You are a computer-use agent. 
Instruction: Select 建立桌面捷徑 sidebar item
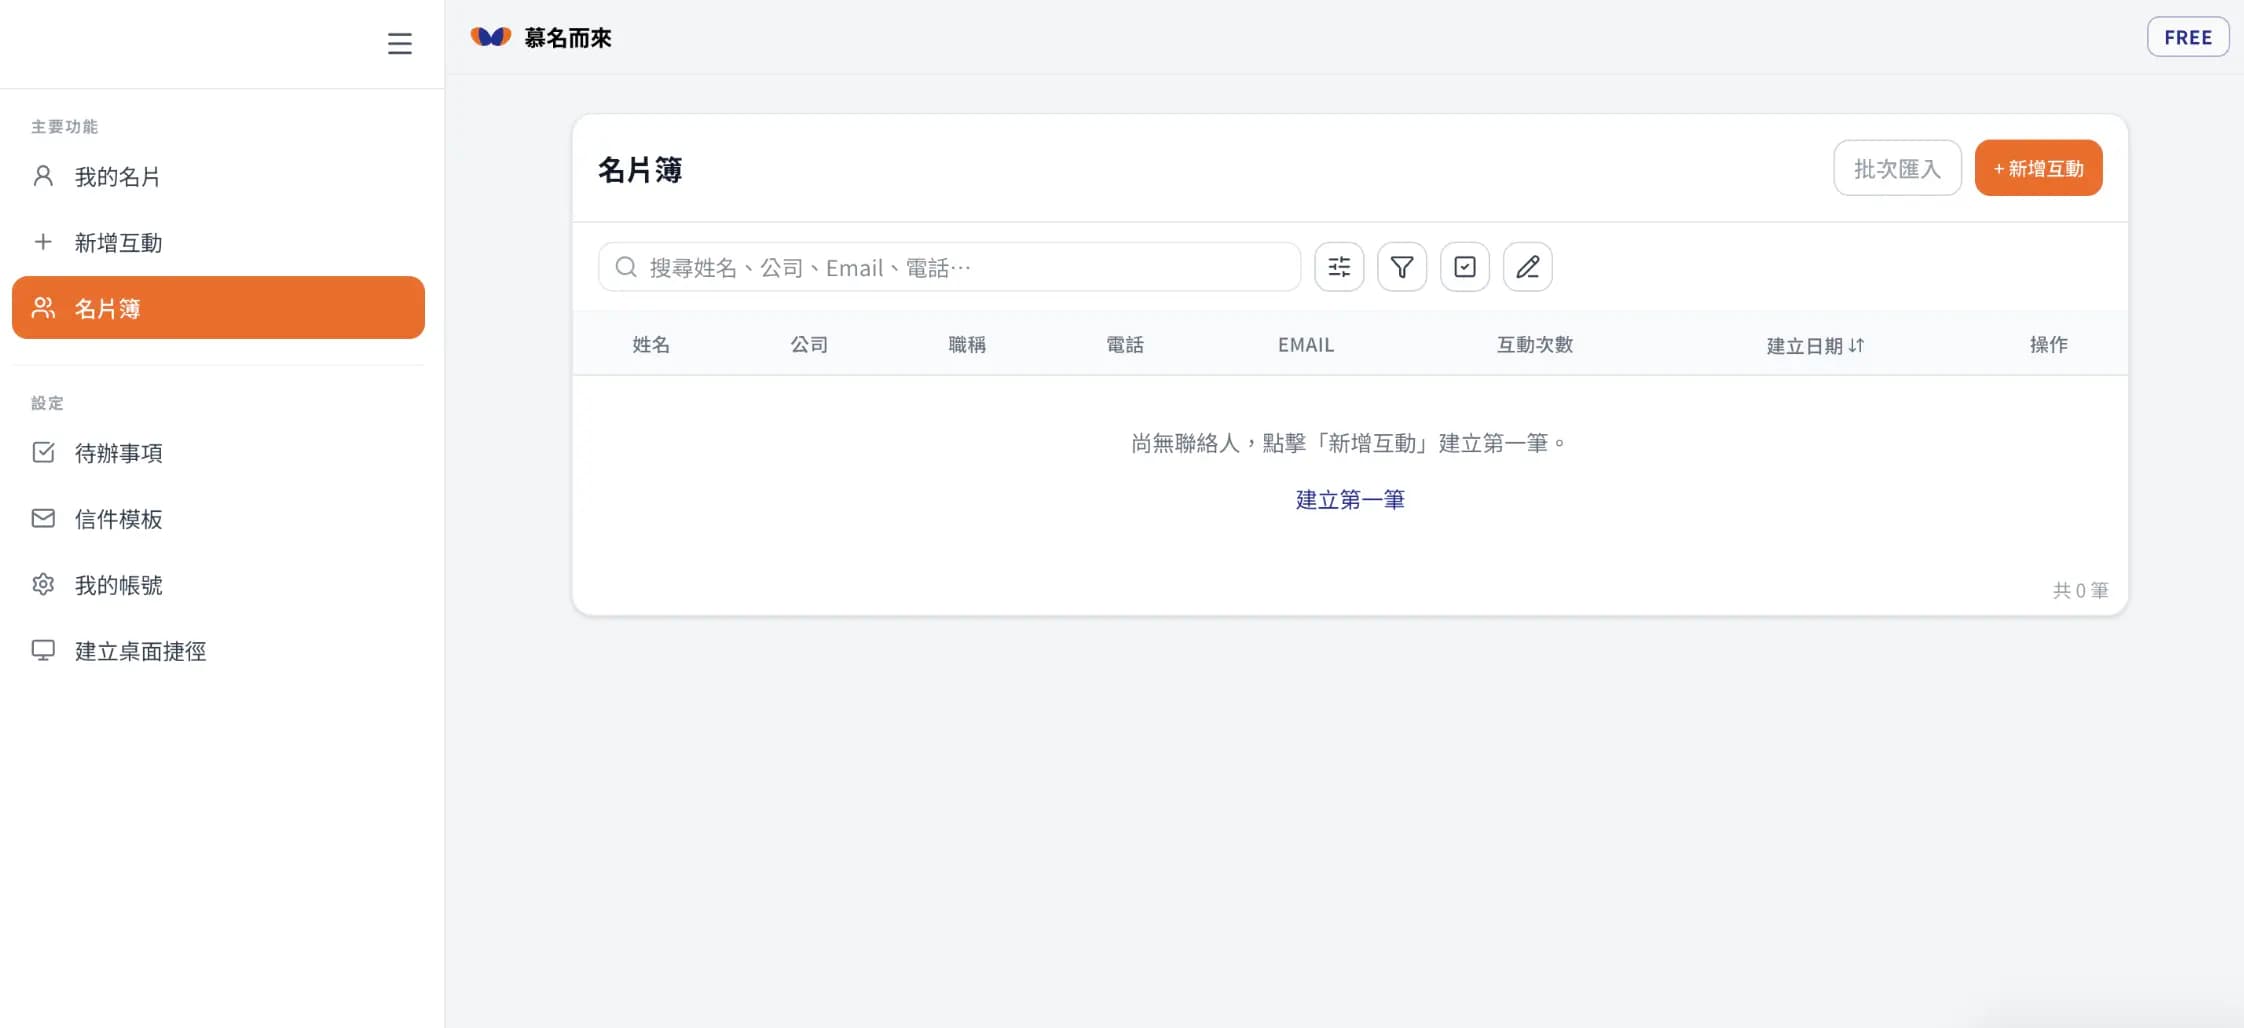[140, 651]
